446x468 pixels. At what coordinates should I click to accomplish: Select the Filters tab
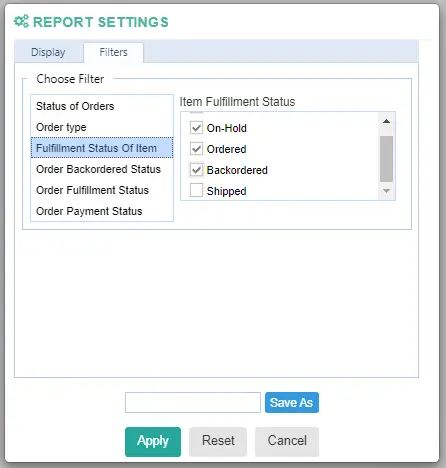point(113,52)
